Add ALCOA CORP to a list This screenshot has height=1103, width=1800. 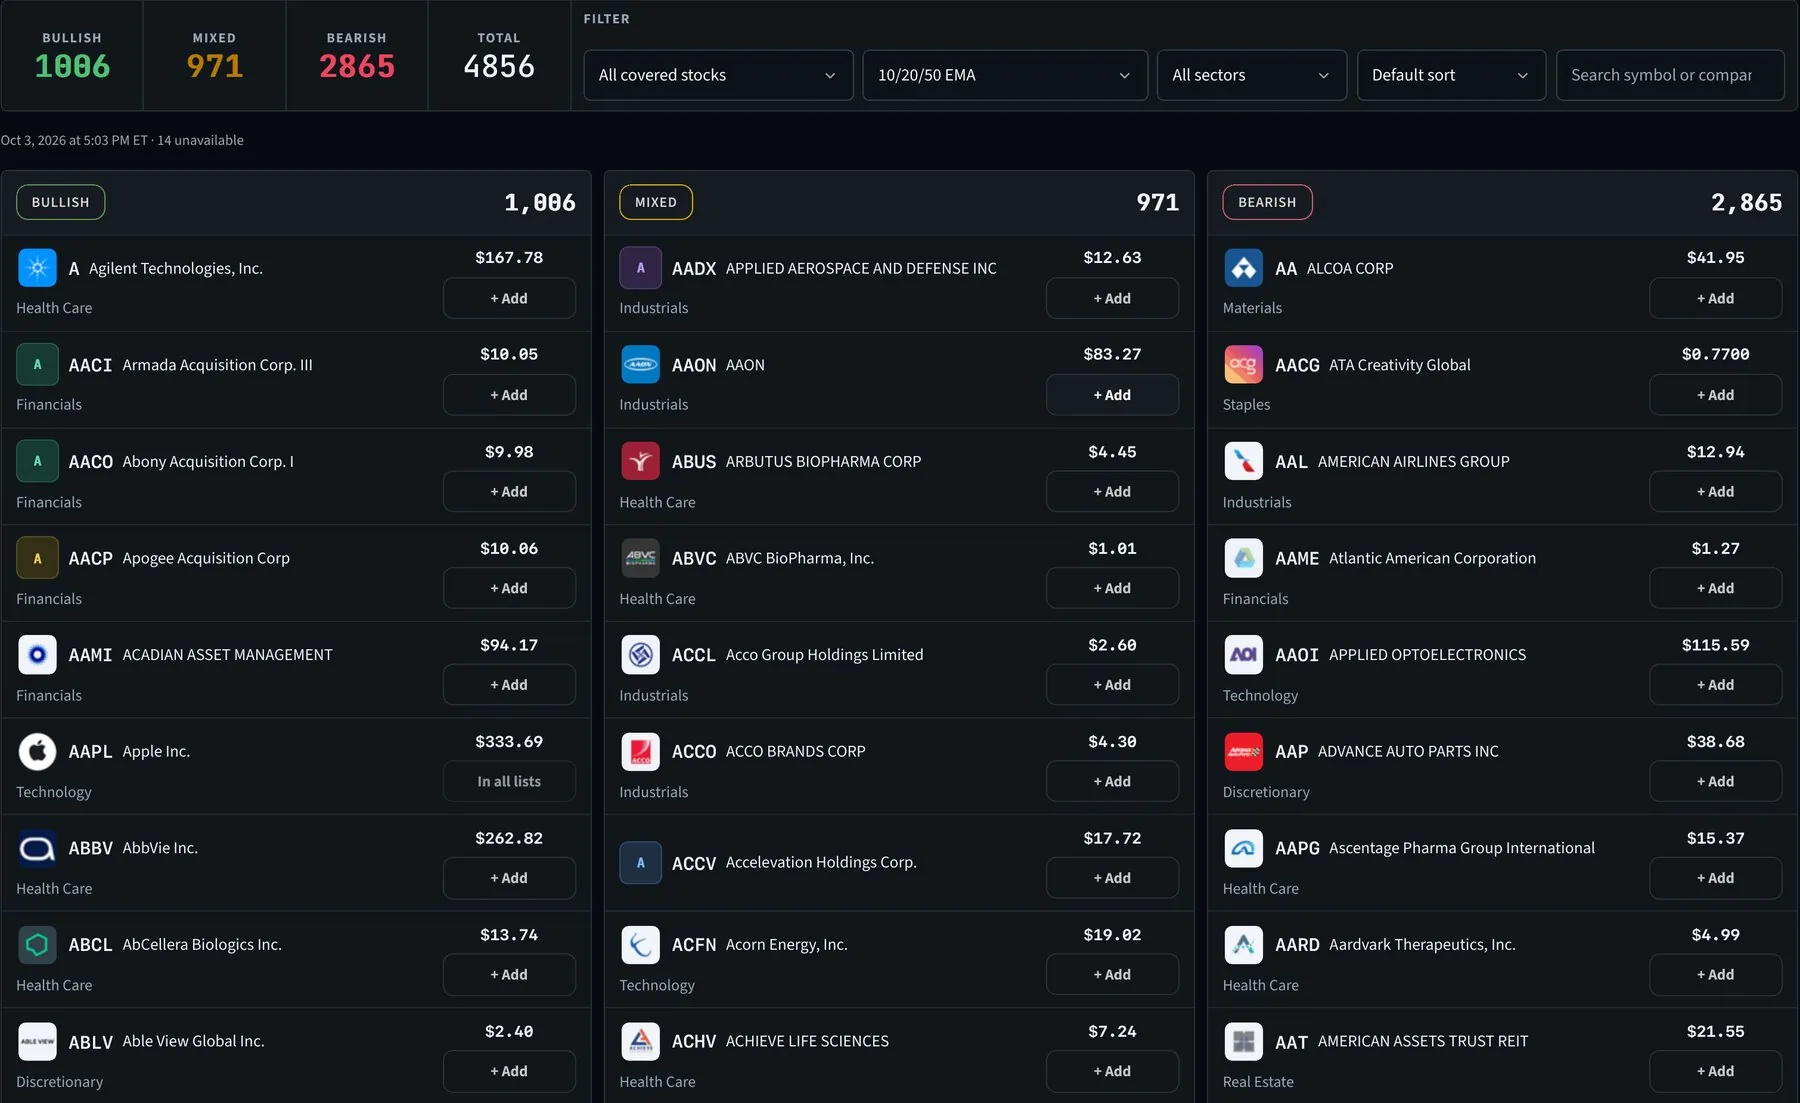pyautogui.click(x=1715, y=298)
